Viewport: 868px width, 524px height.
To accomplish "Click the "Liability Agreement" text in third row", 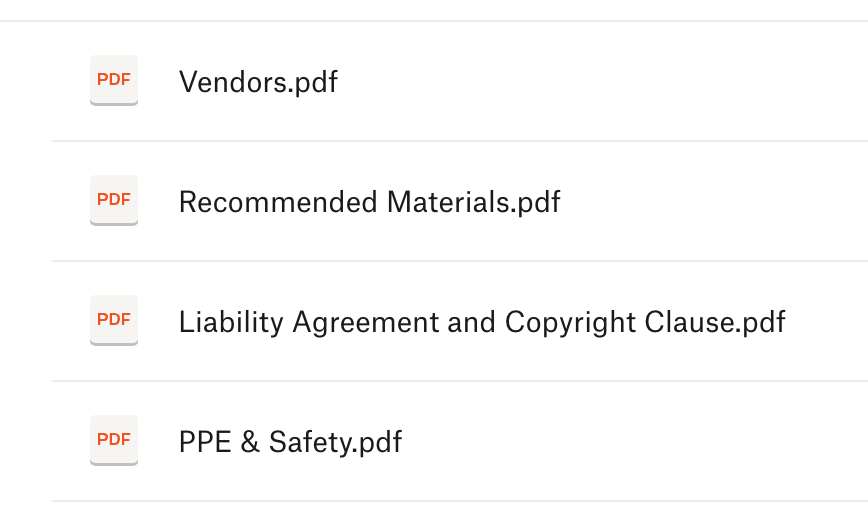I will [x=309, y=322].
